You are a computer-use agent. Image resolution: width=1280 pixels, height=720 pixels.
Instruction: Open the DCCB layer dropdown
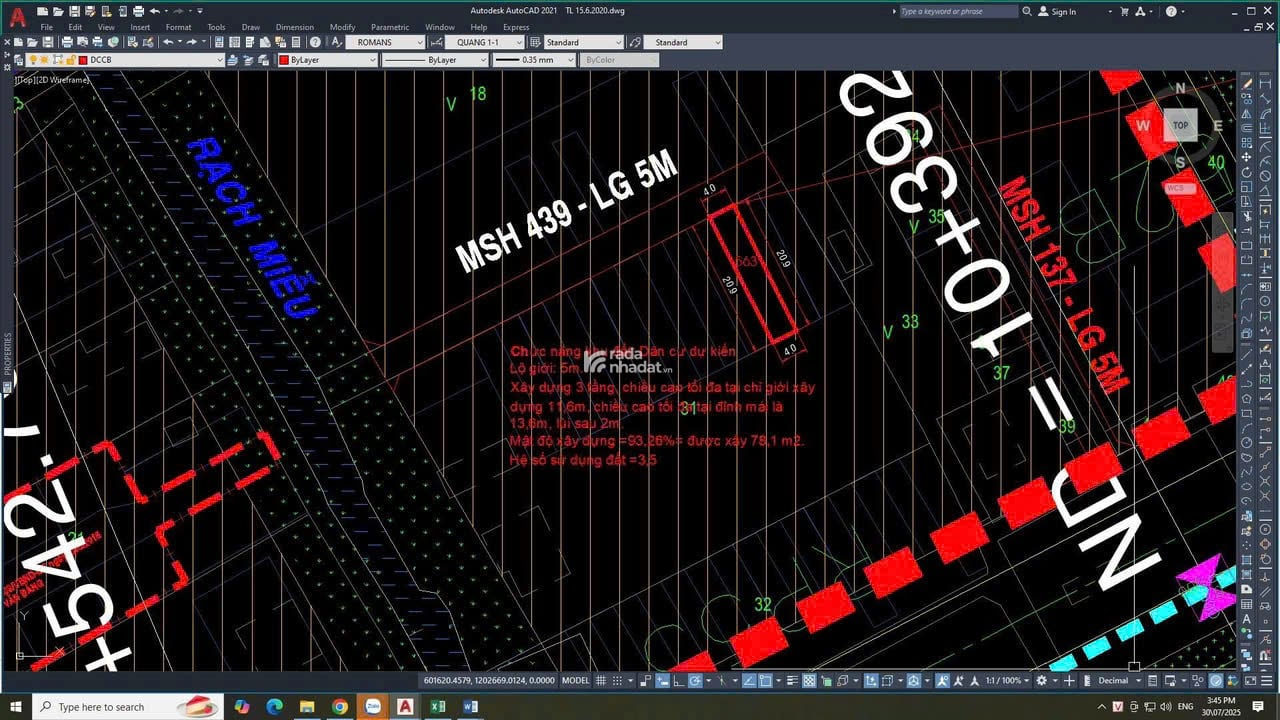click(x=220, y=60)
